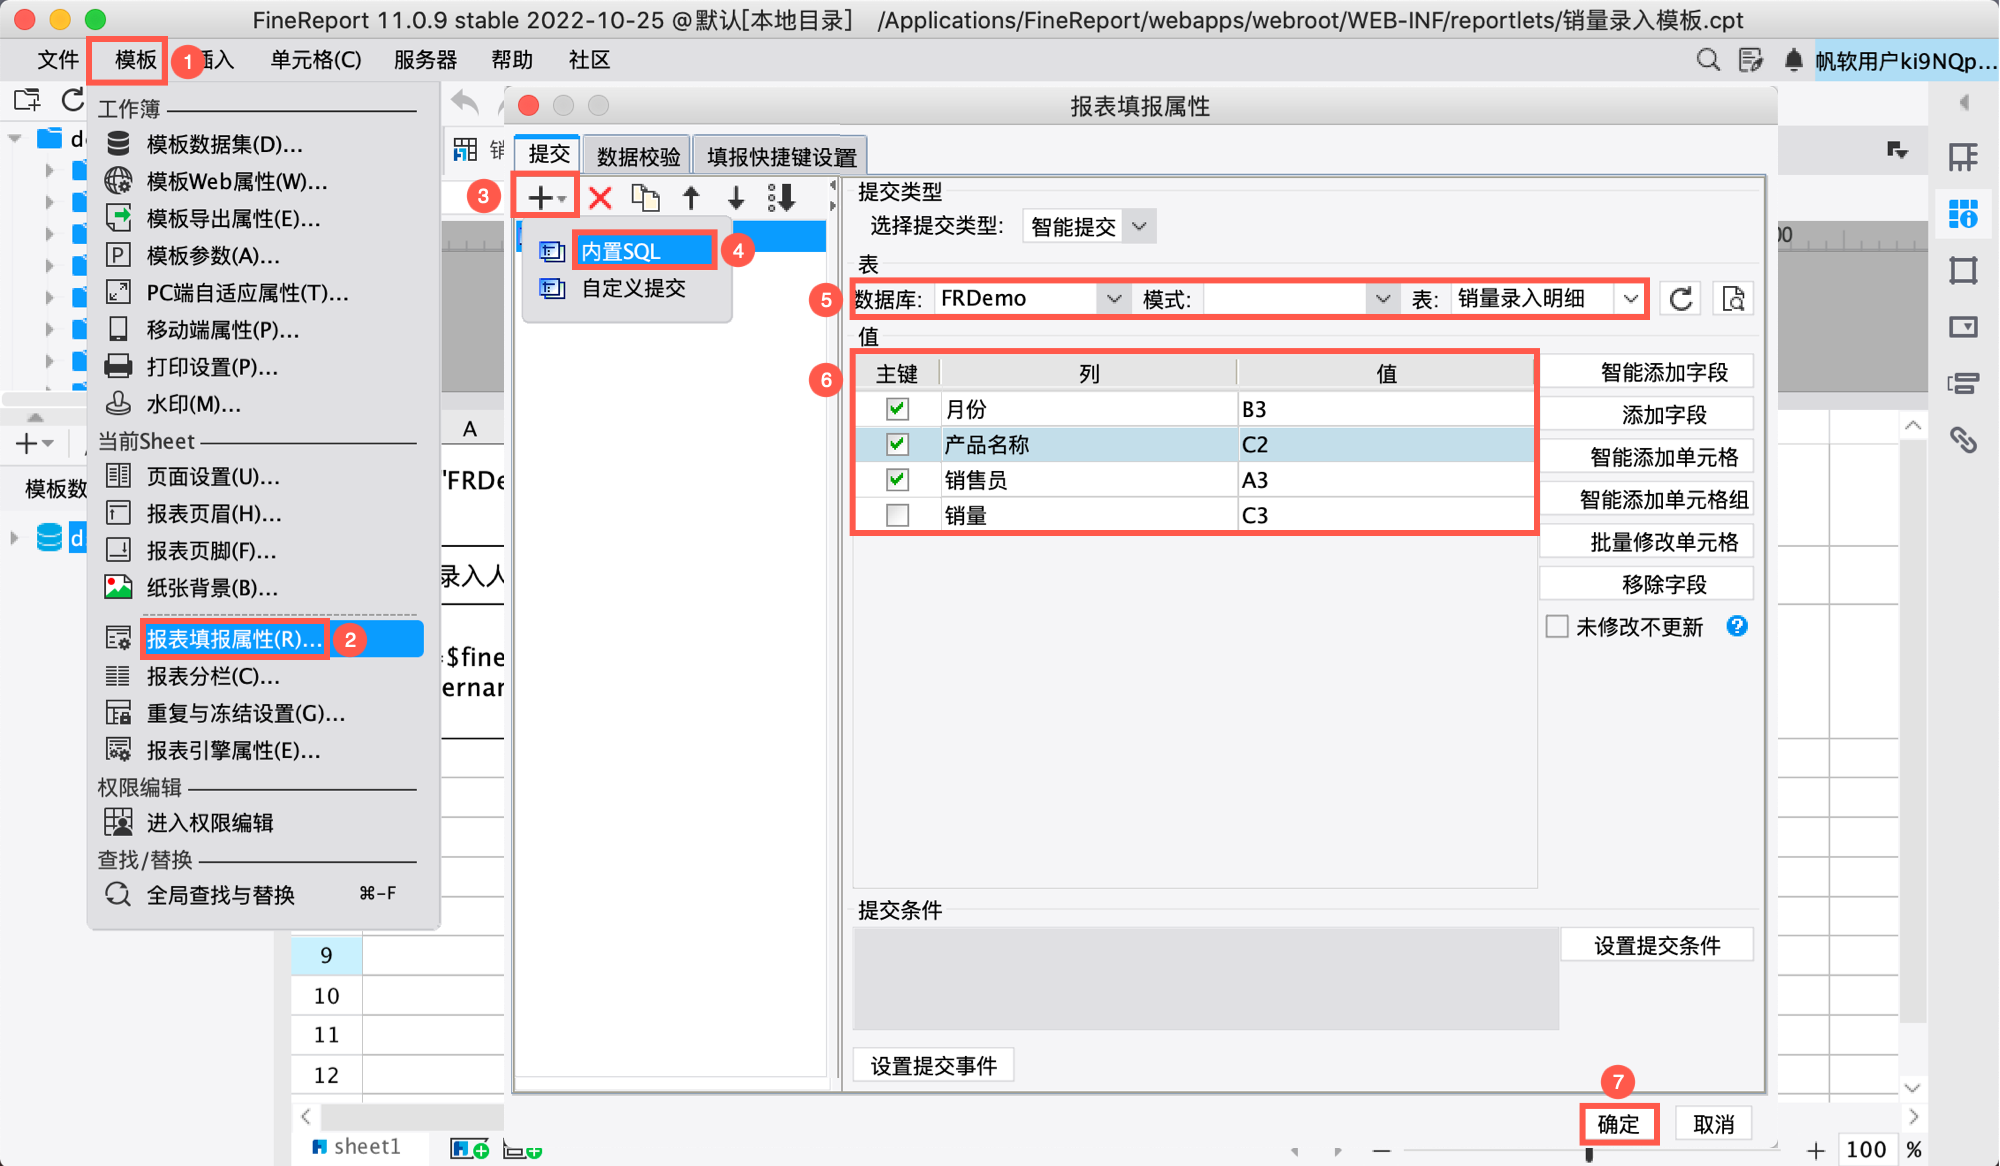Move submission down with arrow icon
Viewport: 2000px width, 1166px height.
[x=736, y=197]
